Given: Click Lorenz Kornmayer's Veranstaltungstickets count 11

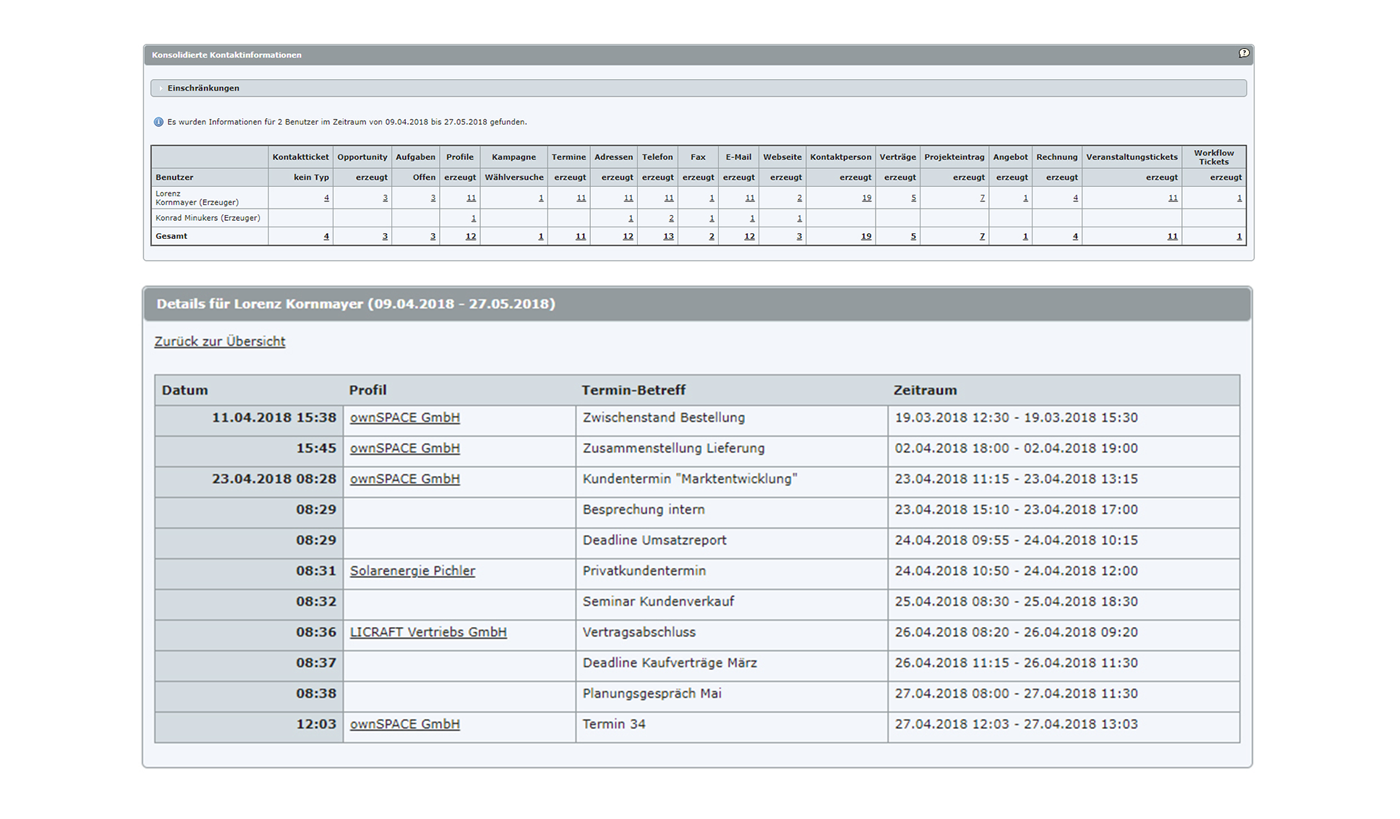Looking at the screenshot, I should 1172,198.
